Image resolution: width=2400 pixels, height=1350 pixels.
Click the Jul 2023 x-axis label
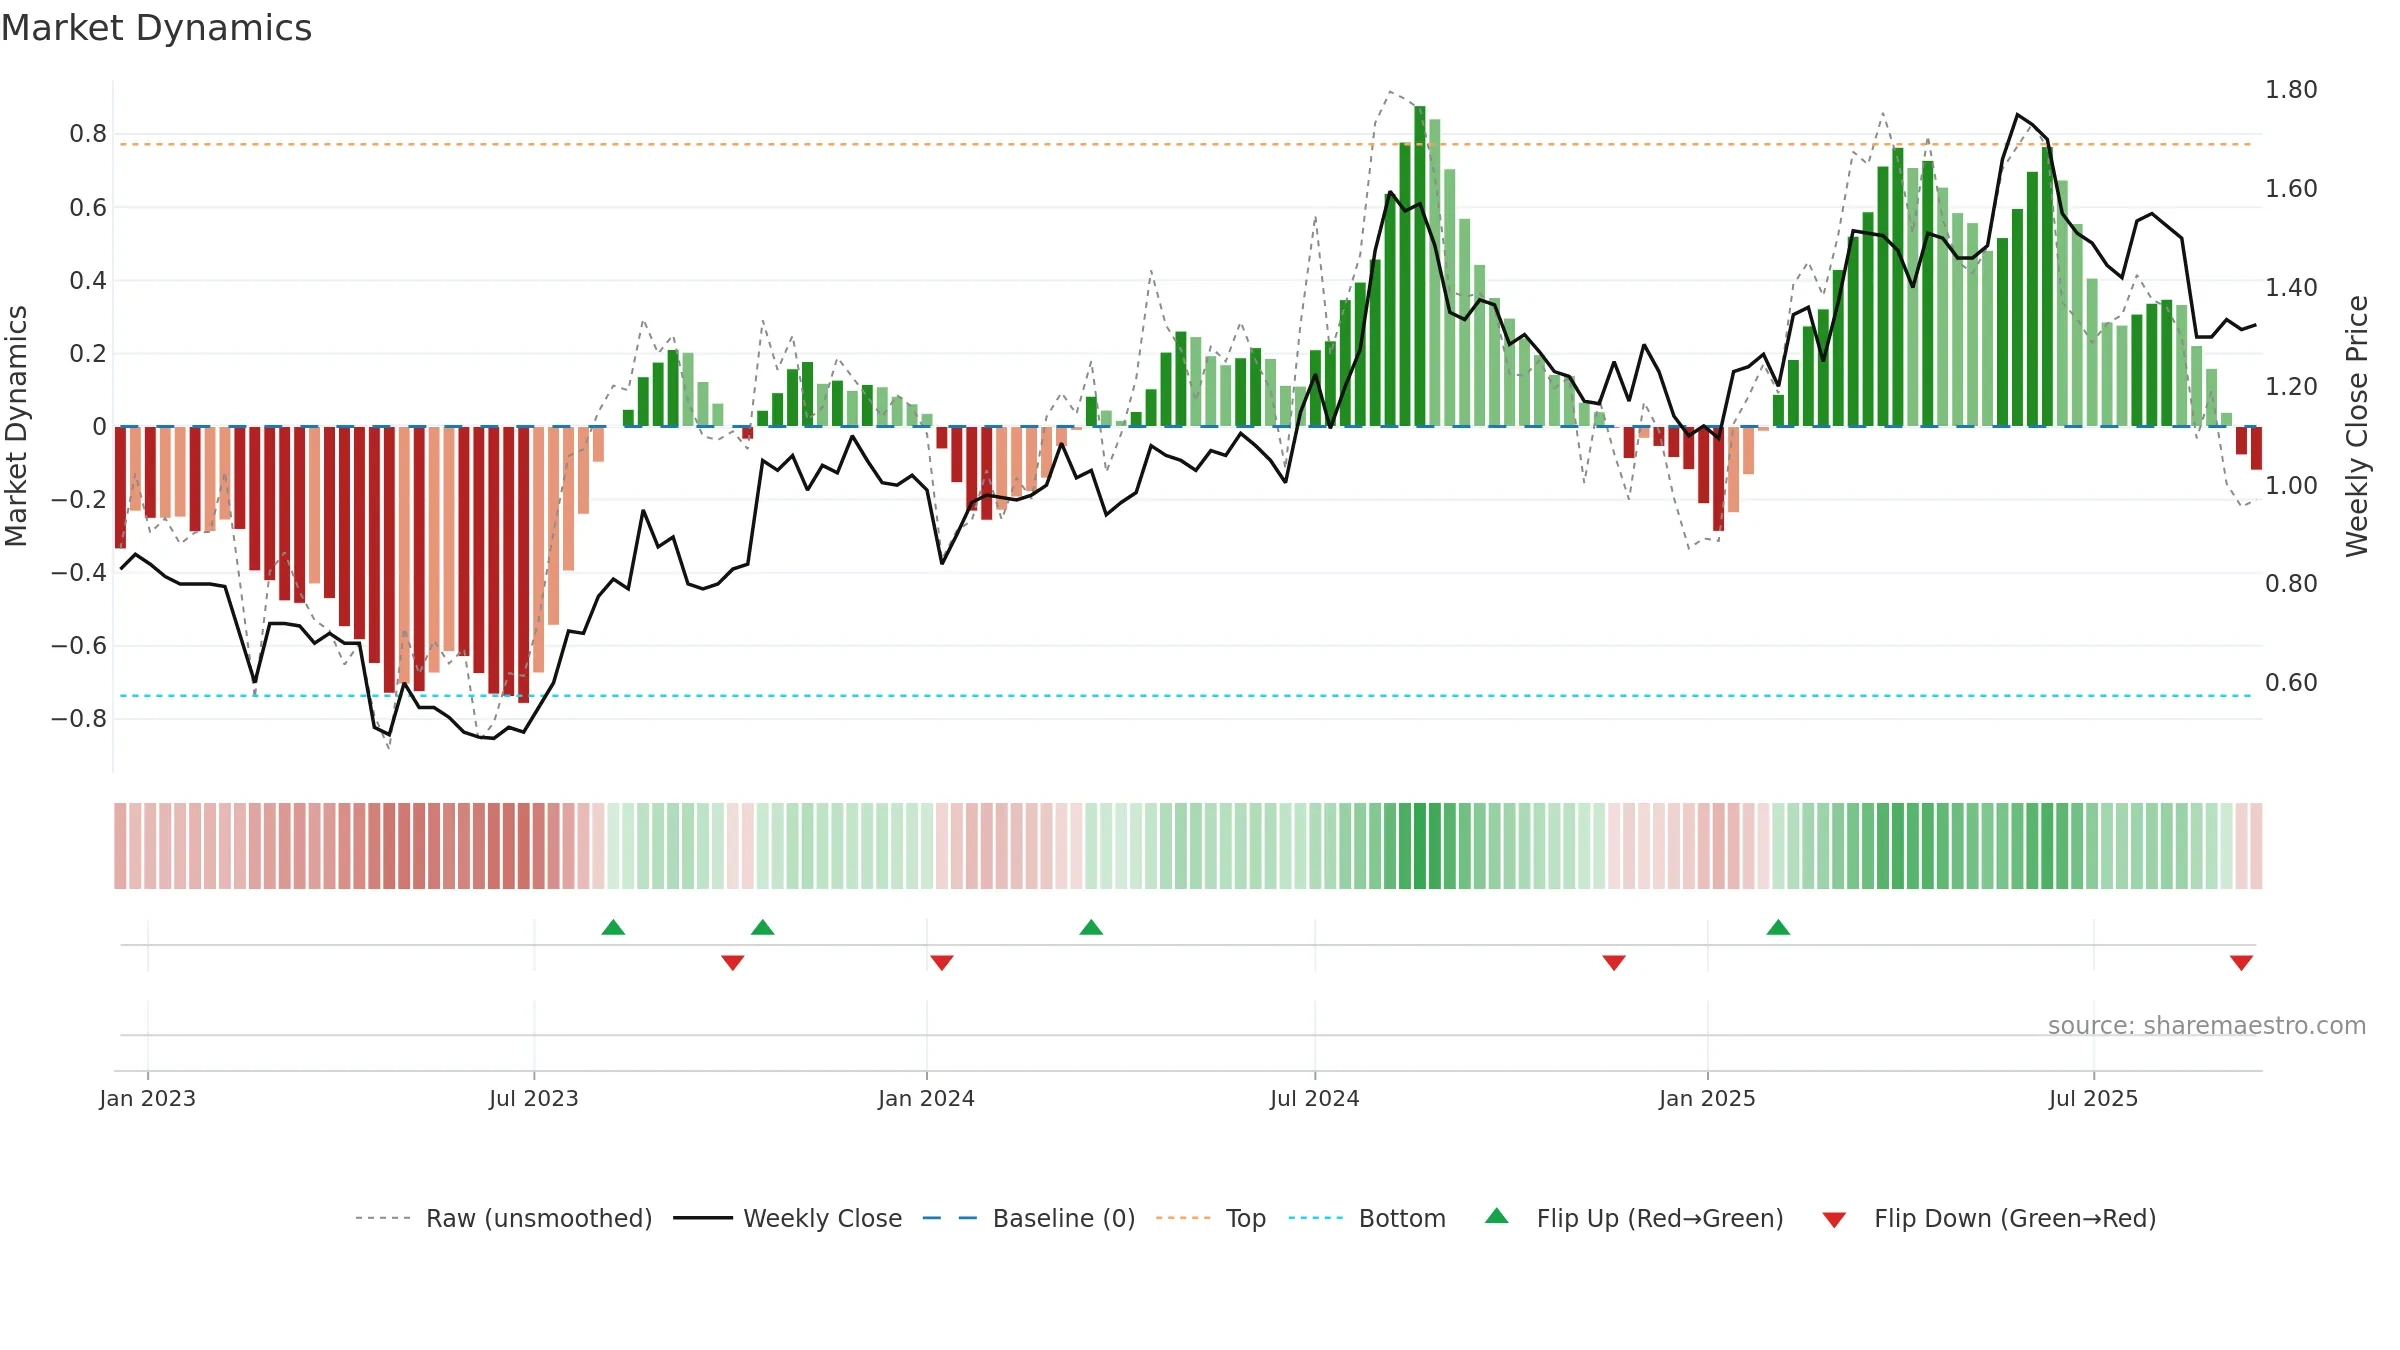(x=534, y=1098)
